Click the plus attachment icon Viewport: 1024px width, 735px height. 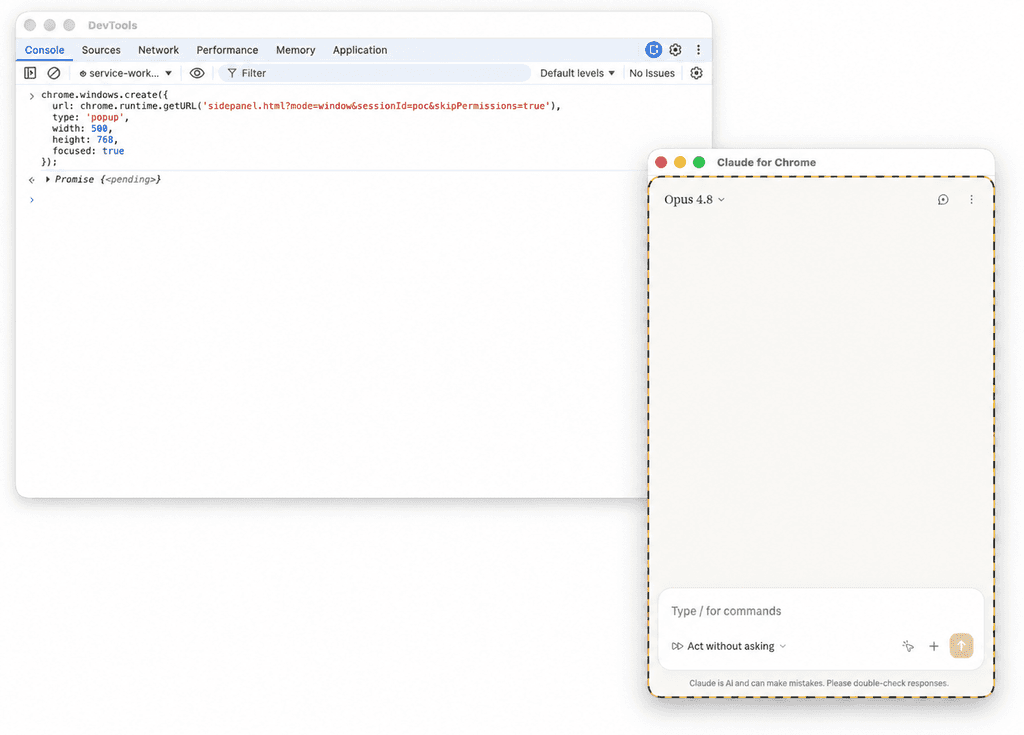pos(934,646)
